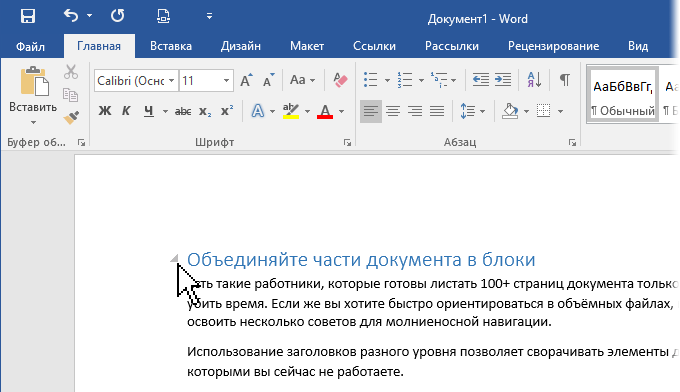Screen dimensions: 680x392
Task: Activate the Format Painter brush
Action: [x=71, y=118]
